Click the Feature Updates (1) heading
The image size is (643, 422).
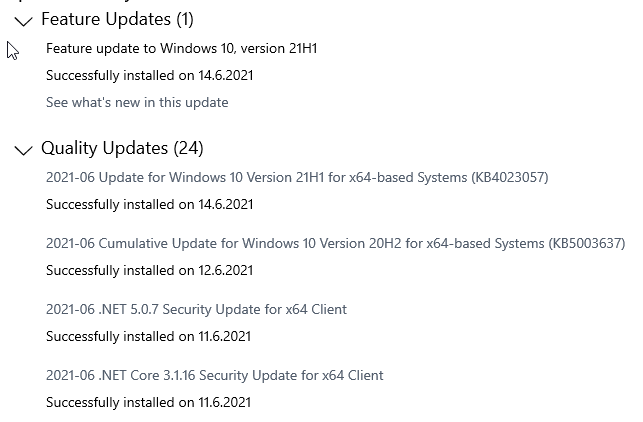(x=117, y=19)
